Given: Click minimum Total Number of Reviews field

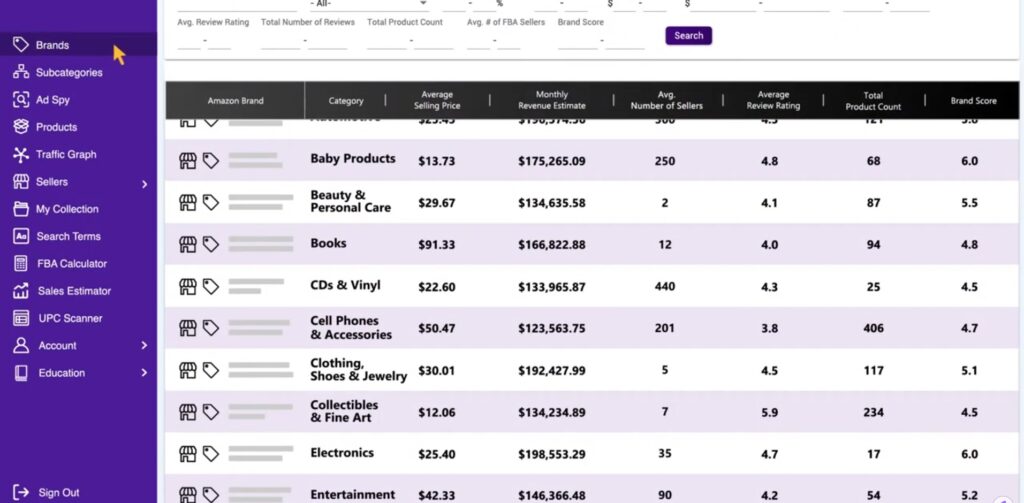Looking at the screenshot, I should pyautogui.click(x=280, y=41).
